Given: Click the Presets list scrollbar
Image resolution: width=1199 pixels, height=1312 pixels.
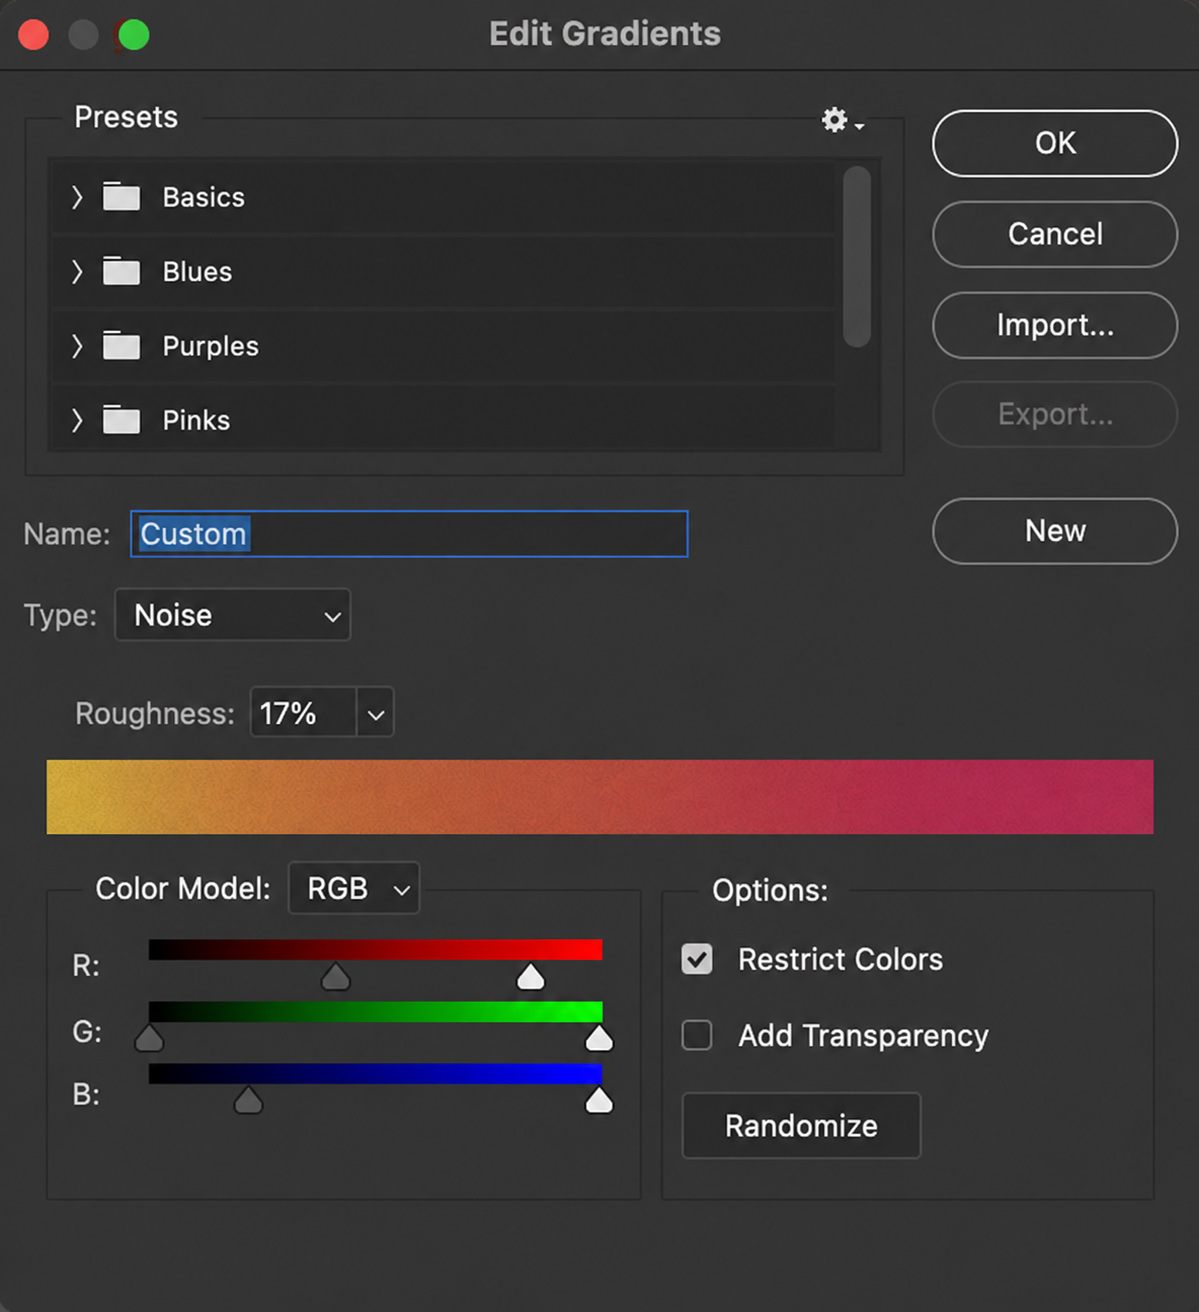Looking at the screenshot, I should tap(857, 257).
